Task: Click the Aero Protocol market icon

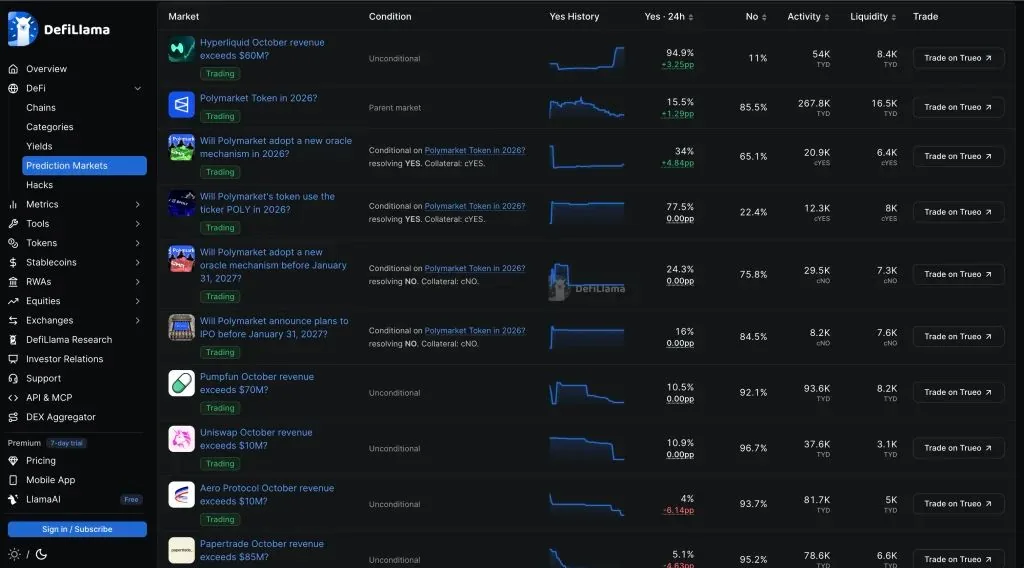Action: click(182, 494)
